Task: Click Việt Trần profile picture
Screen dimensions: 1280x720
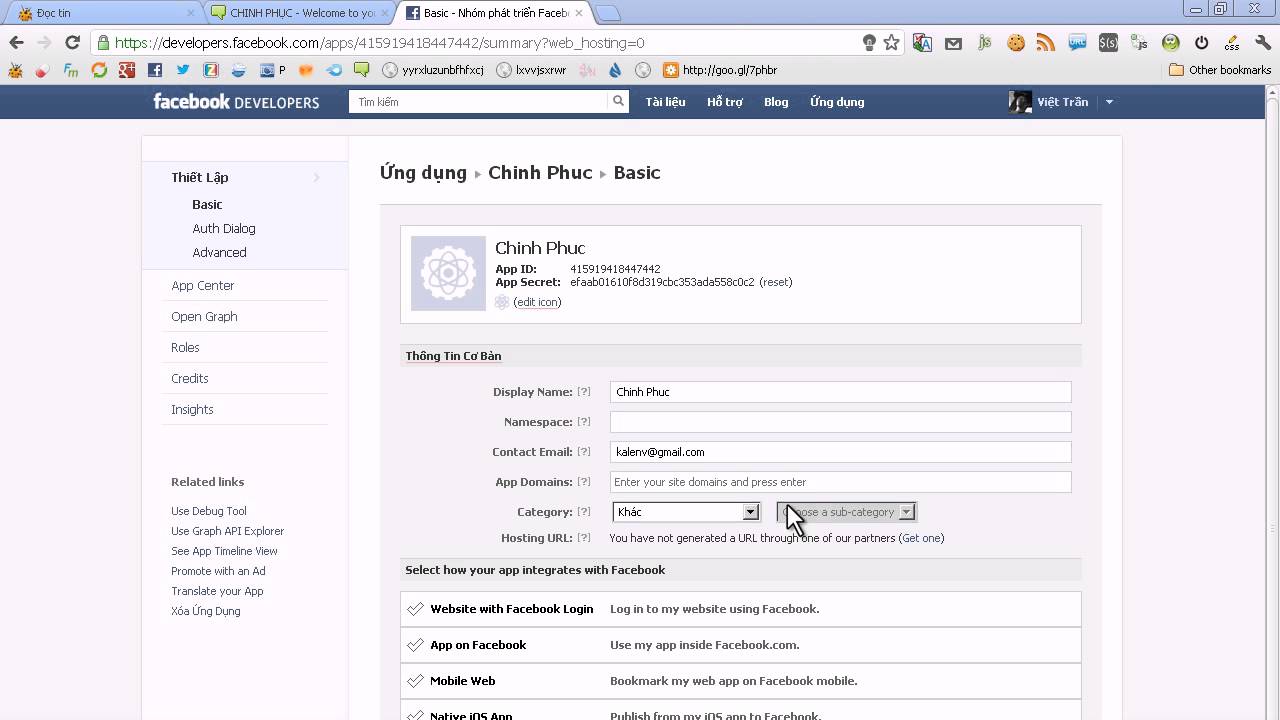Action: (x=1019, y=102)
